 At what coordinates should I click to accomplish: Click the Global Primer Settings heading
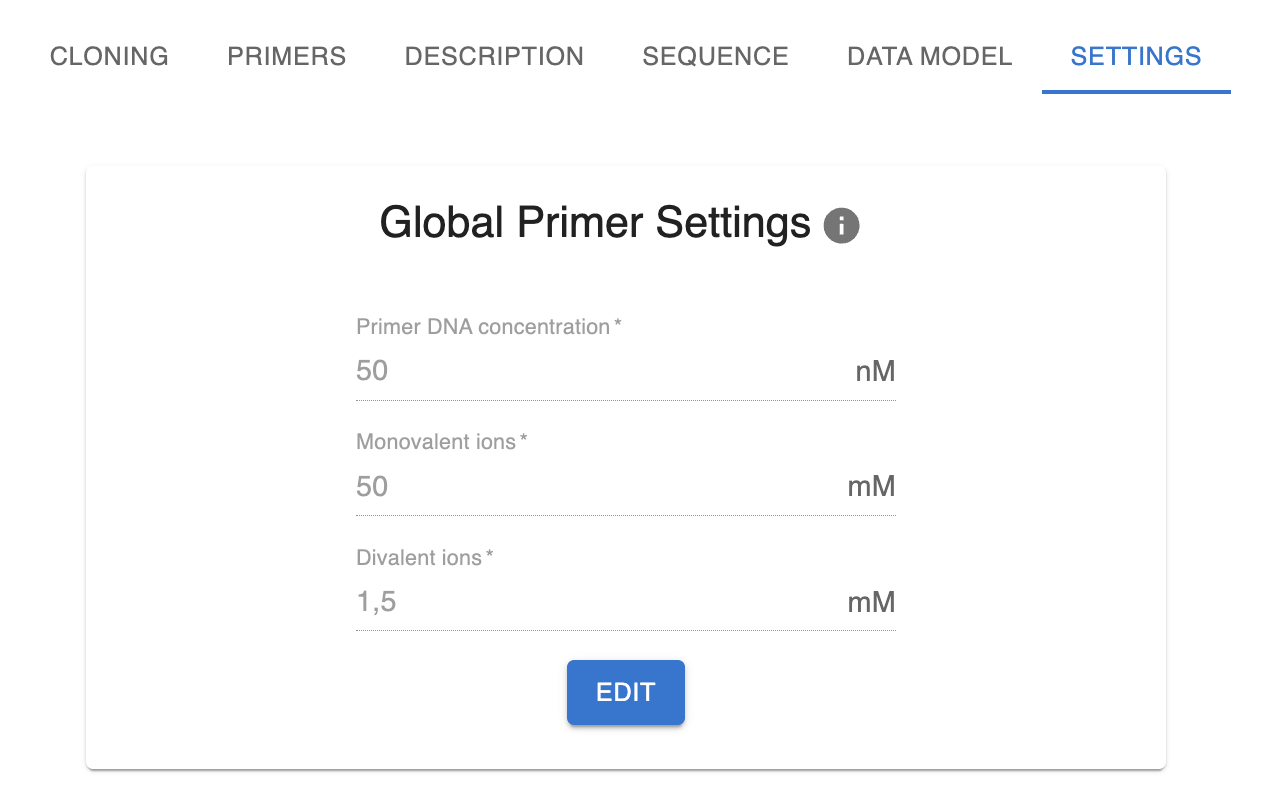tap(595, 223)
